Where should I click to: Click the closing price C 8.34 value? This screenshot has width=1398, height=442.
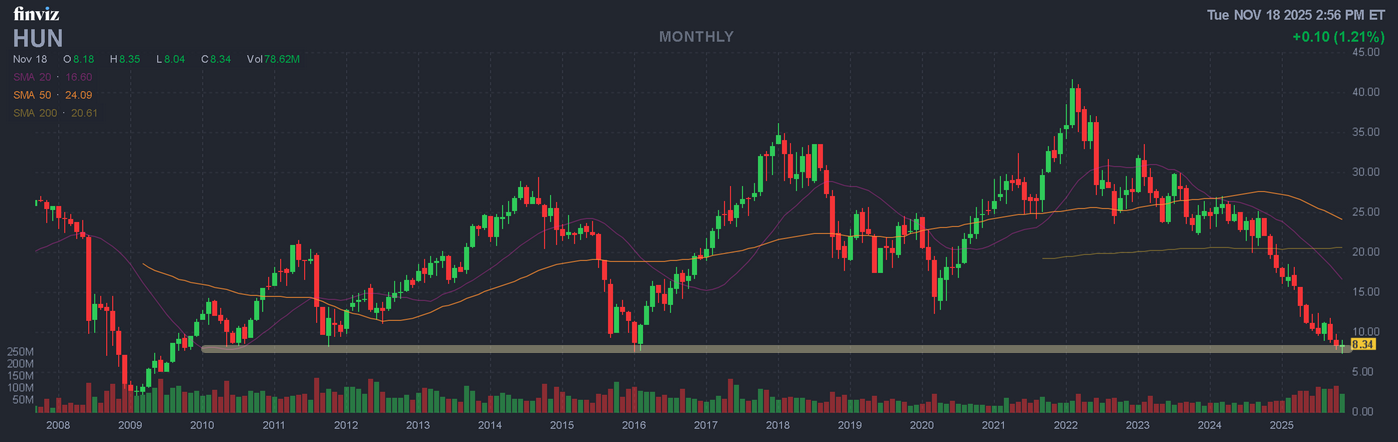[x=216, y=60]
